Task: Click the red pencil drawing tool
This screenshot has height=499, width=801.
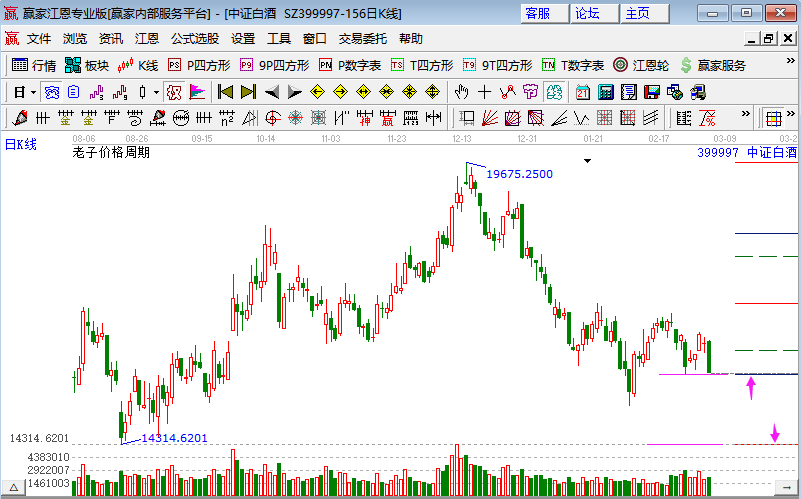Action: 20,118
